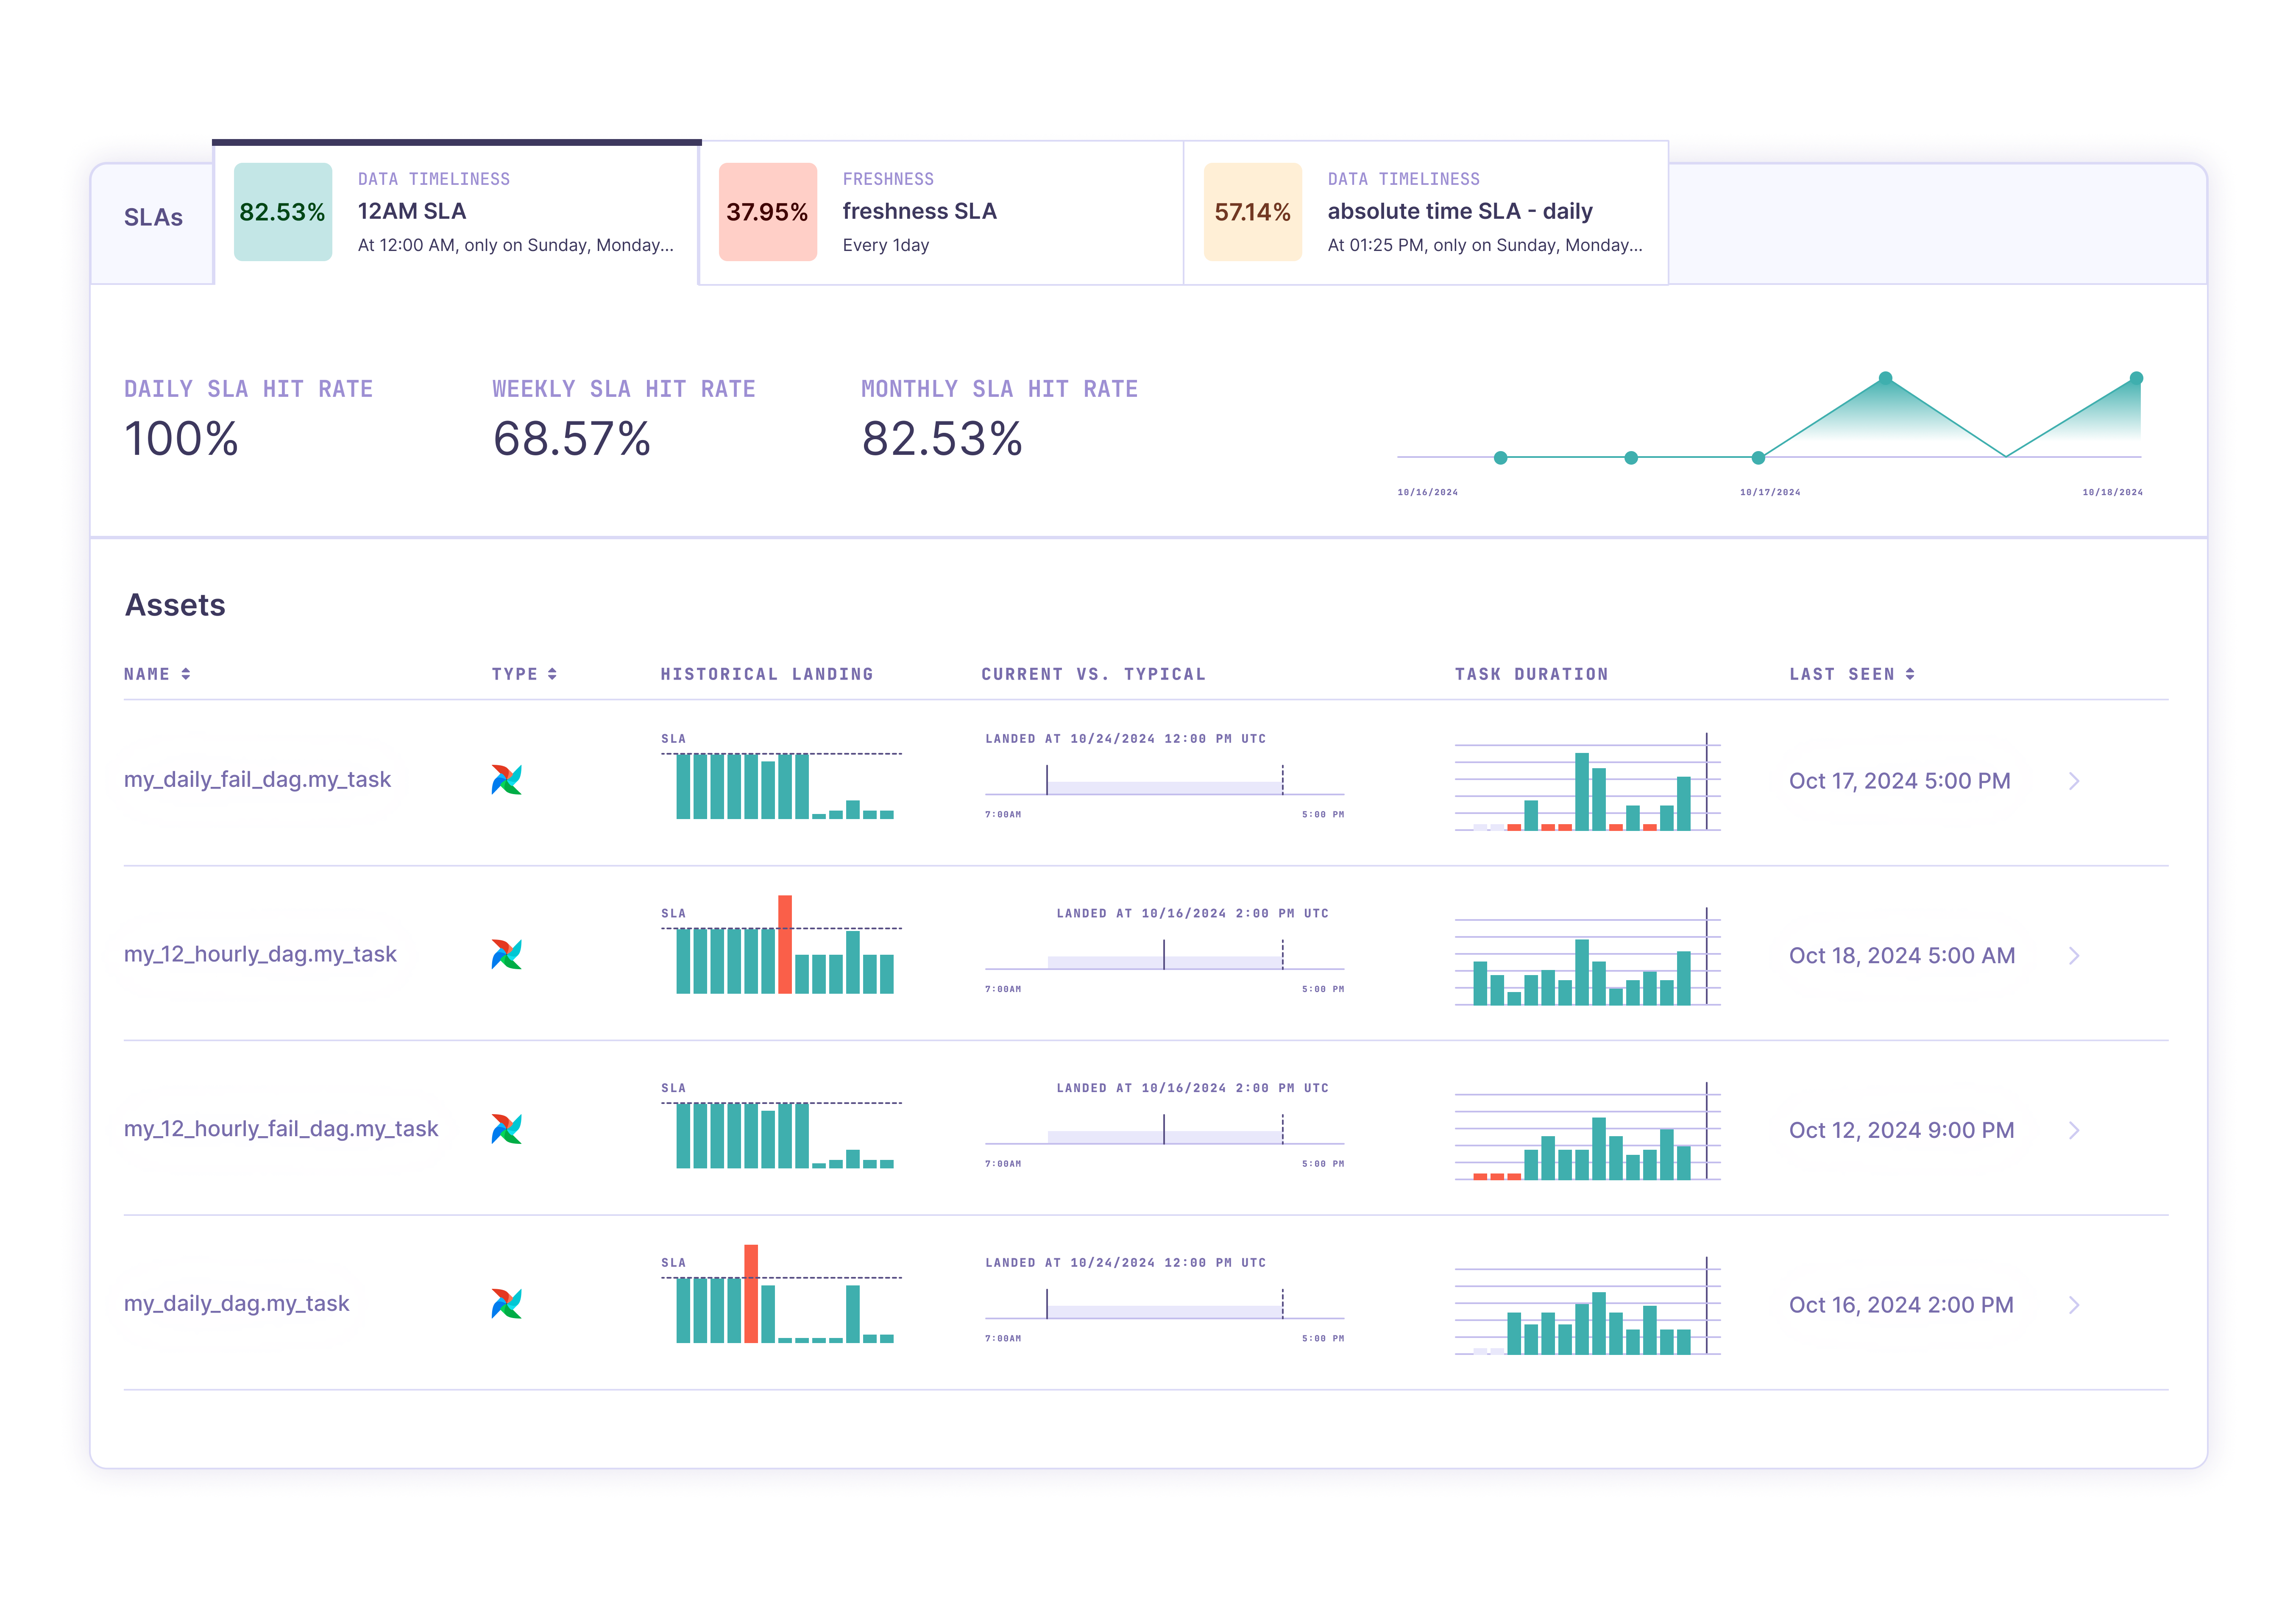Click the 82.53% teal percentage badge
The height and width of the screenshot is (1611, 2296).
point(283,212)
